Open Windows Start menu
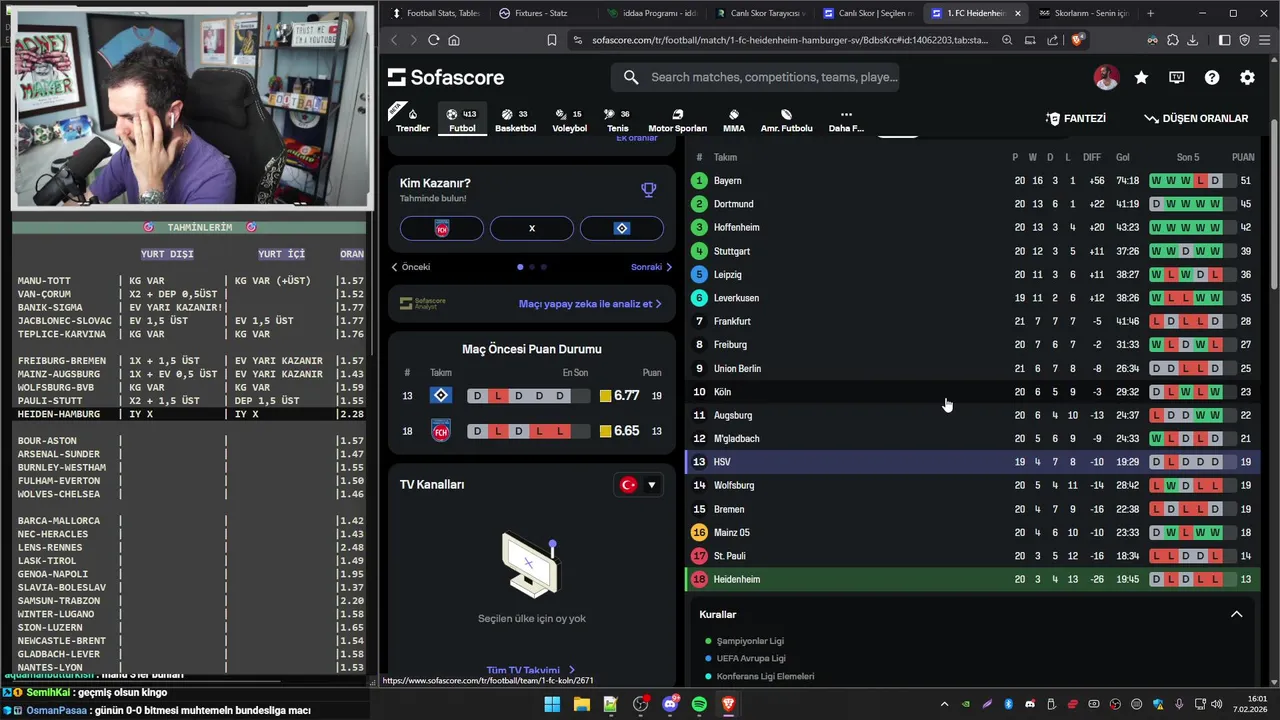This screenshot has width=1280, height=720. [x=552, y=704]
